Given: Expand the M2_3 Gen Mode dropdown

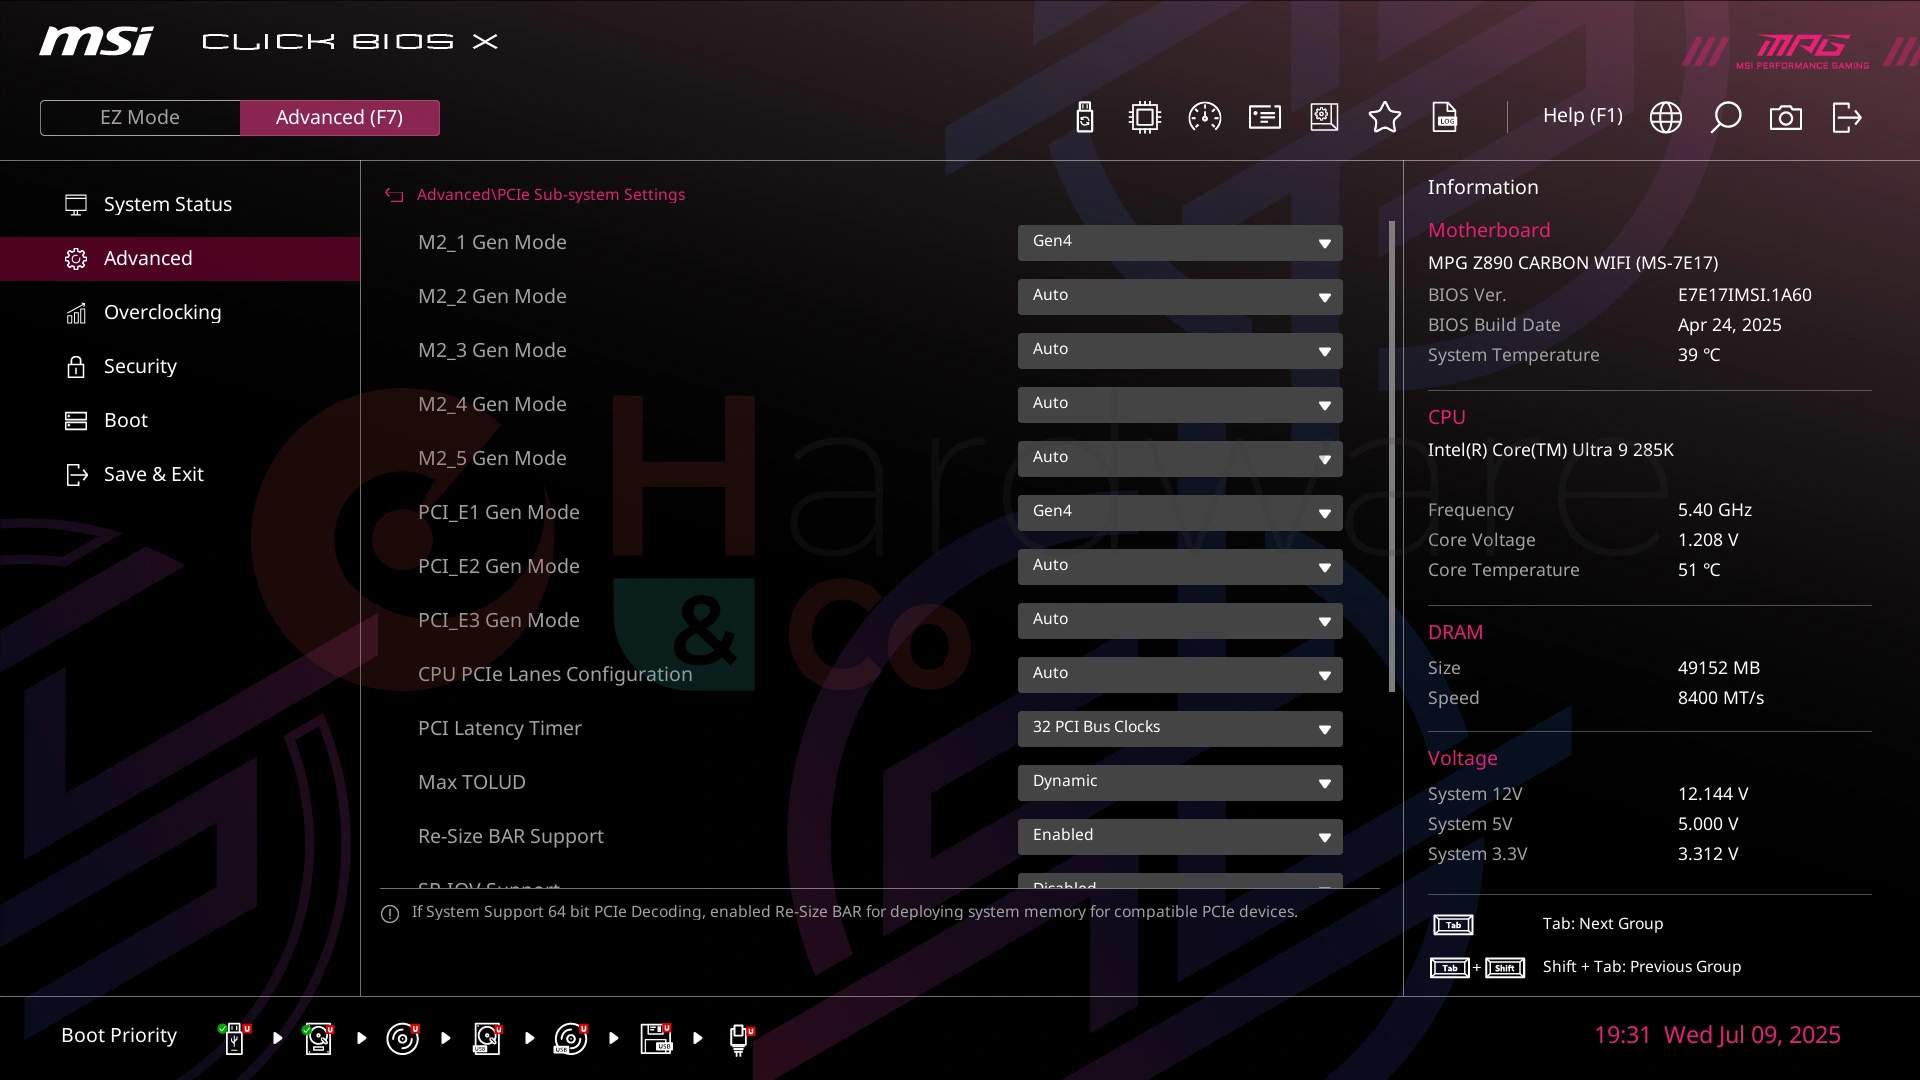Looking at the screenshot, I should [1180, 350].
